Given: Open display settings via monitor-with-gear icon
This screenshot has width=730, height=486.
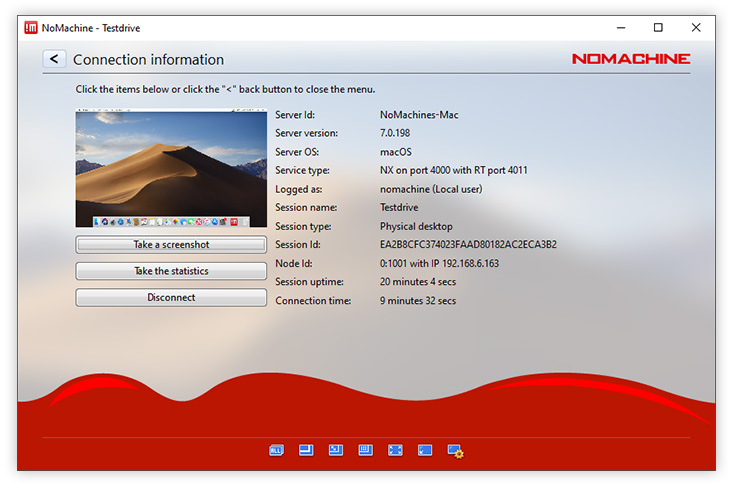Looking at the screenshot, I should point(455,452).
